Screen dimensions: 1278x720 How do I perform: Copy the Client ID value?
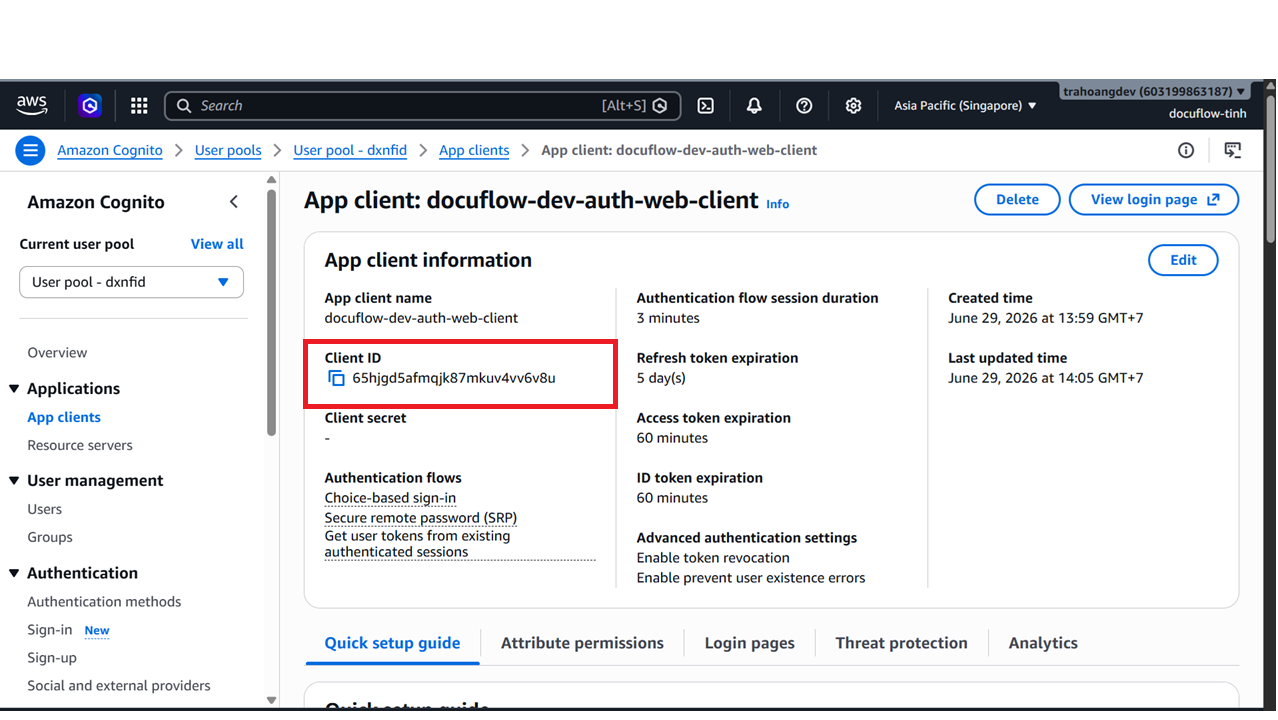point(337,378)
